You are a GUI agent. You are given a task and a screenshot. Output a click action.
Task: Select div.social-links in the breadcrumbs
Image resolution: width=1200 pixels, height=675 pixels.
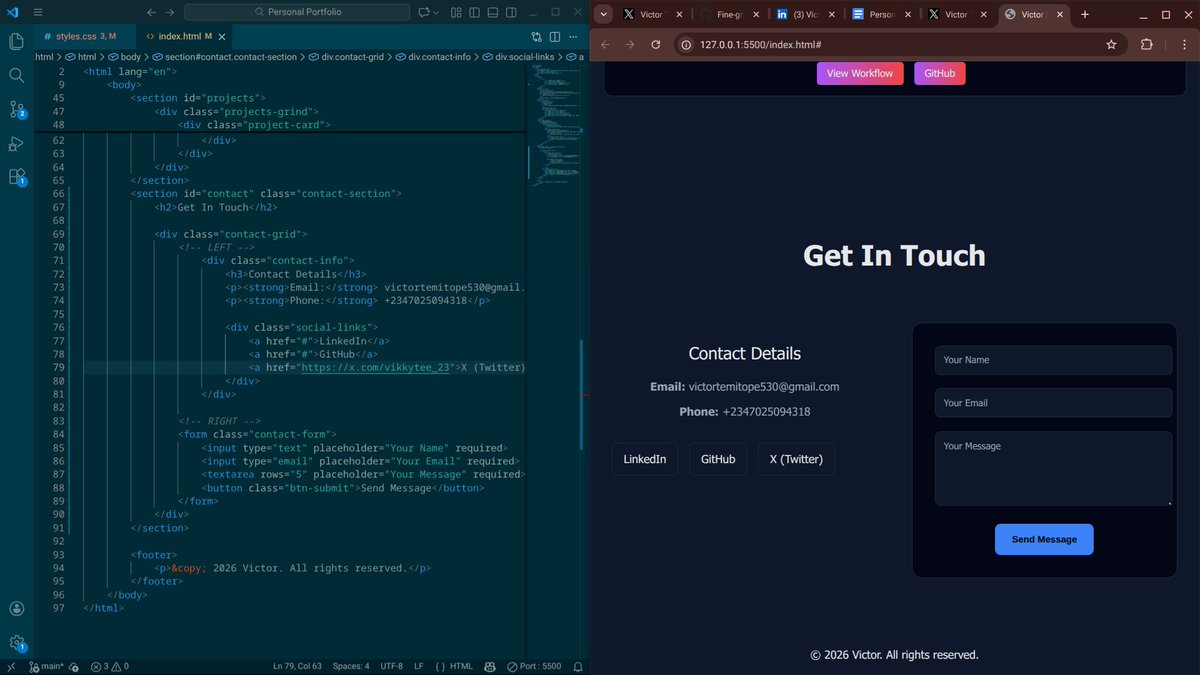point(518,57)
